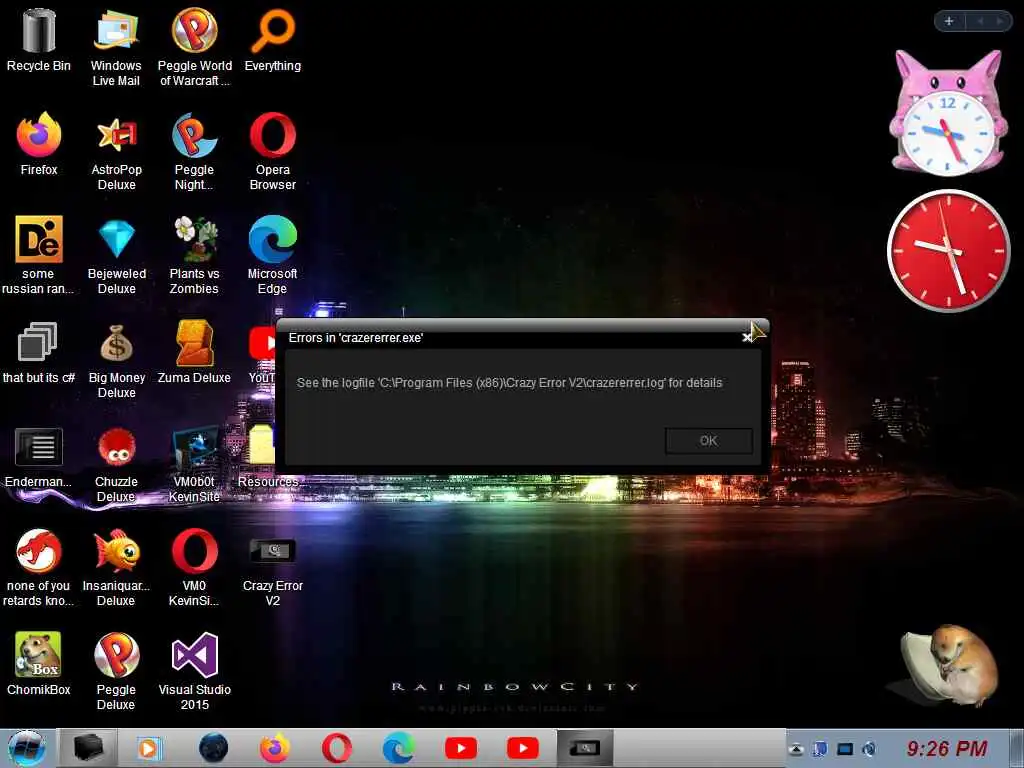Viewport: 1024px width, 768px height.
Task: Select Visual Studio 2015 desktop icon
Action: (x=195, y=671)
